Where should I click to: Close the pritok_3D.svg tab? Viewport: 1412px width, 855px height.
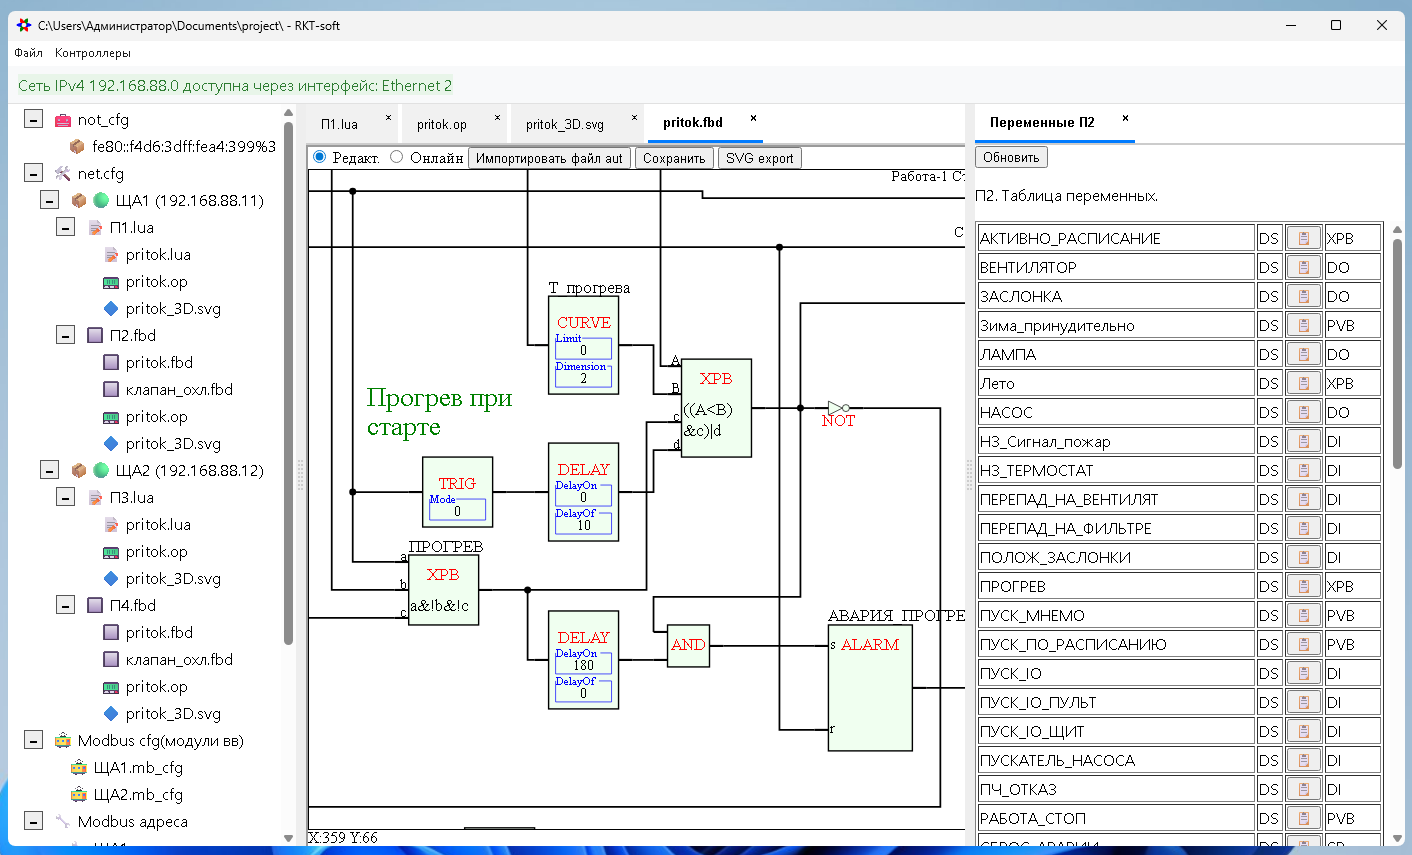(634, 118)
